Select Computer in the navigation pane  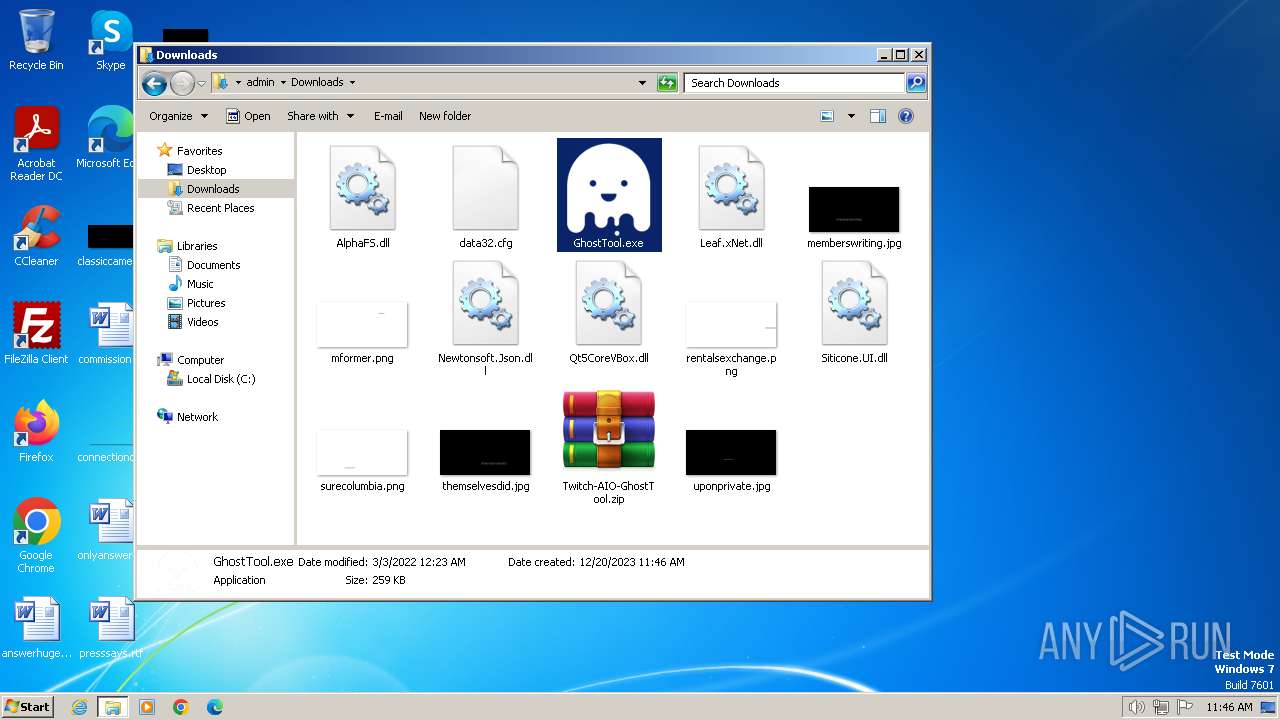(x=200, y=360)
